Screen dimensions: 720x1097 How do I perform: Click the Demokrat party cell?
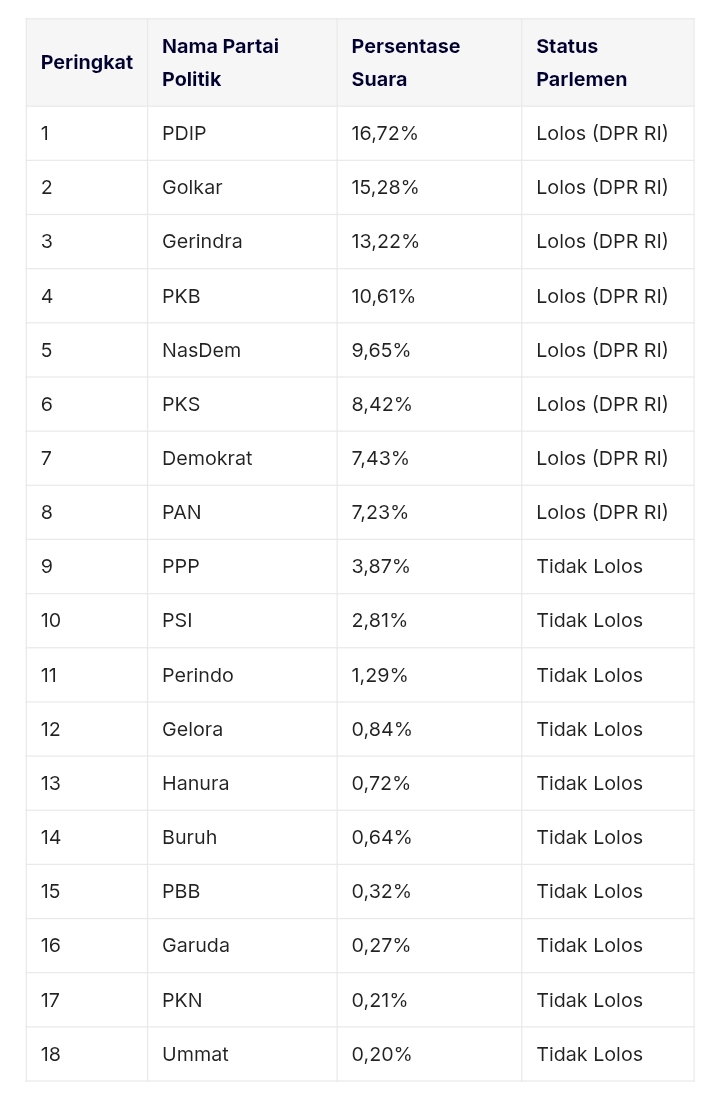pyautogui.click(x=242, y=458)
